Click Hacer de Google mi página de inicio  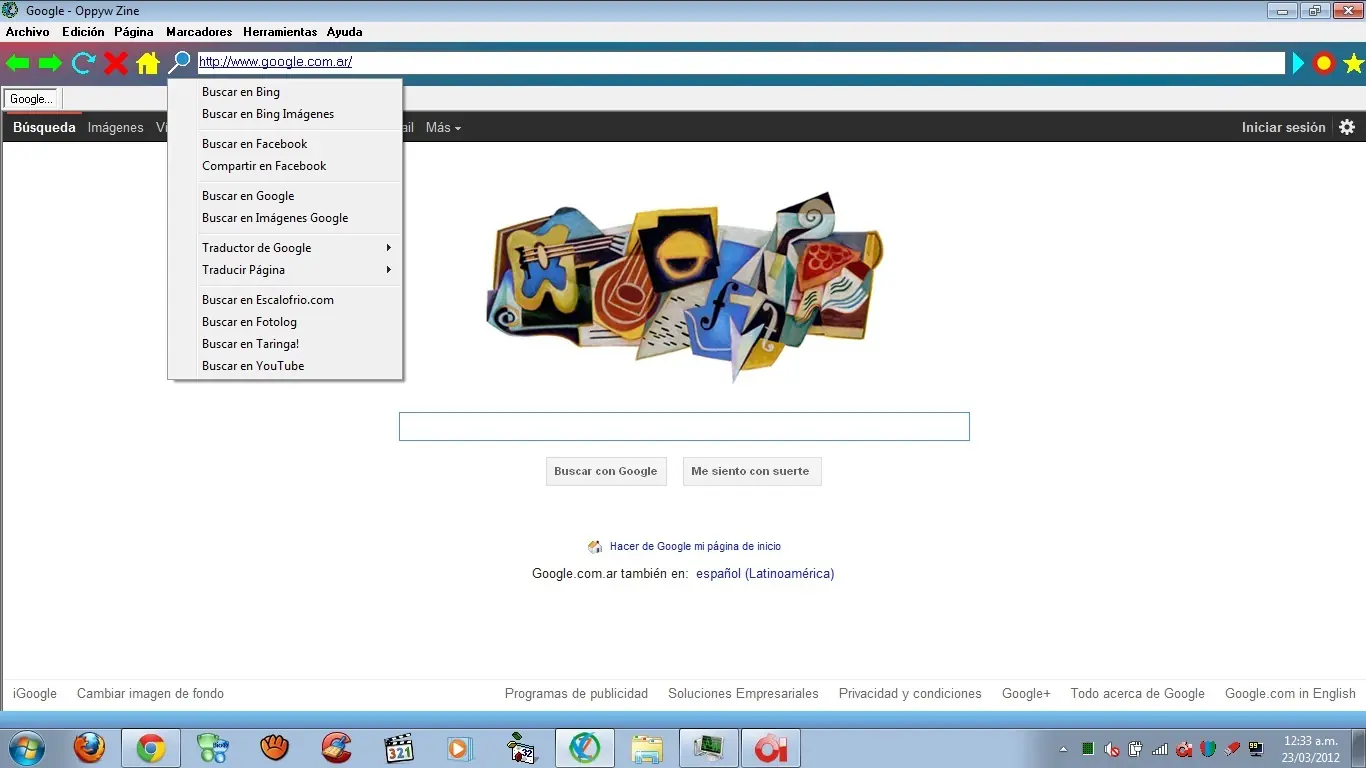tap(695, 546)
